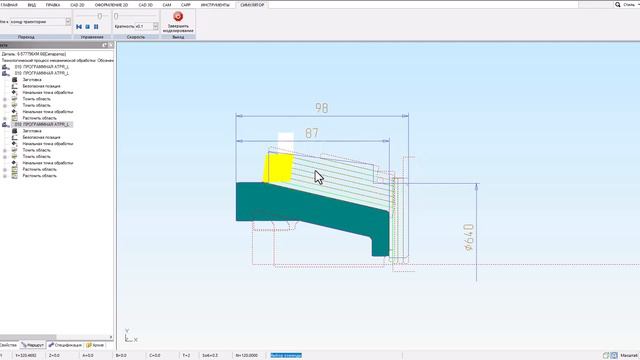The height and width of the screenshot is (360, 640).
Task: Pause the simulation playback
Action: (x=96, y=27)
